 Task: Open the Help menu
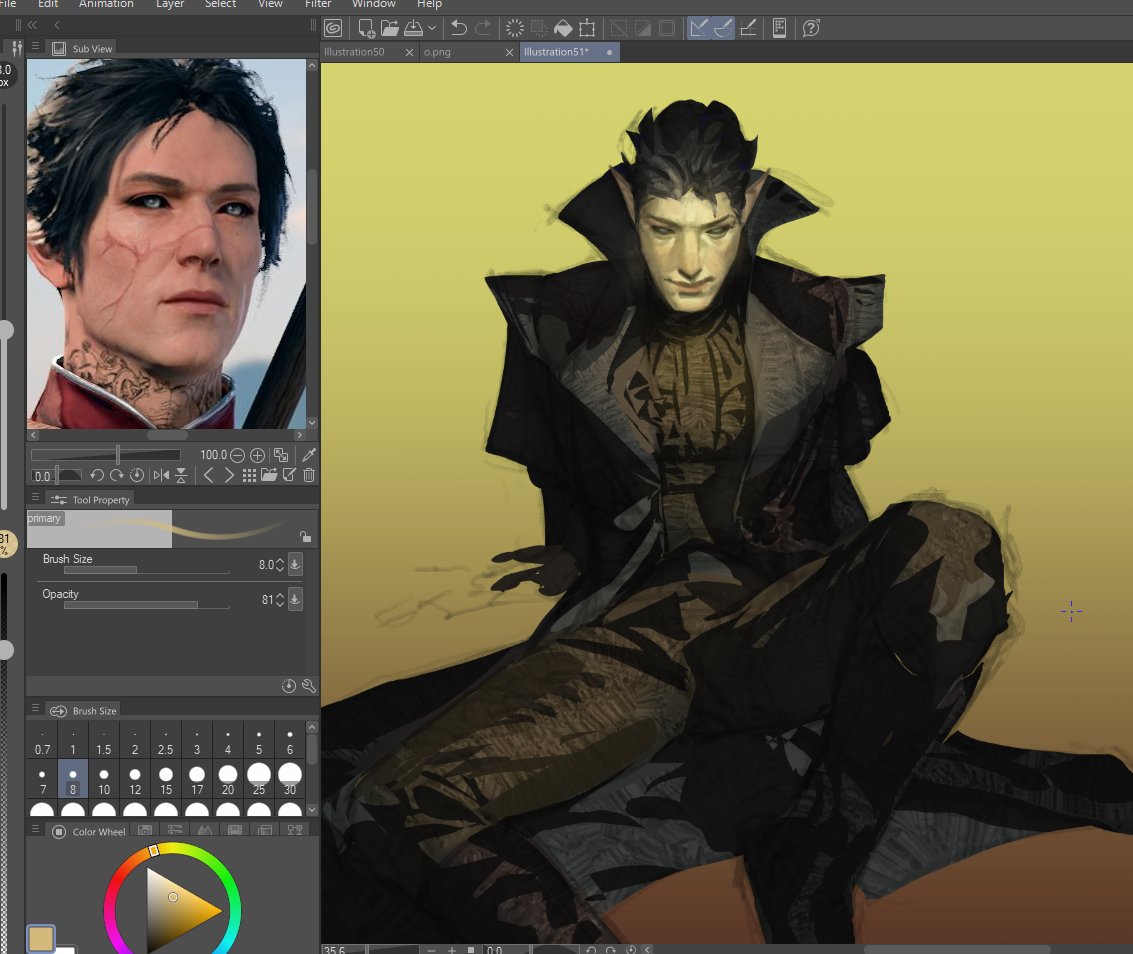point(429,4)
